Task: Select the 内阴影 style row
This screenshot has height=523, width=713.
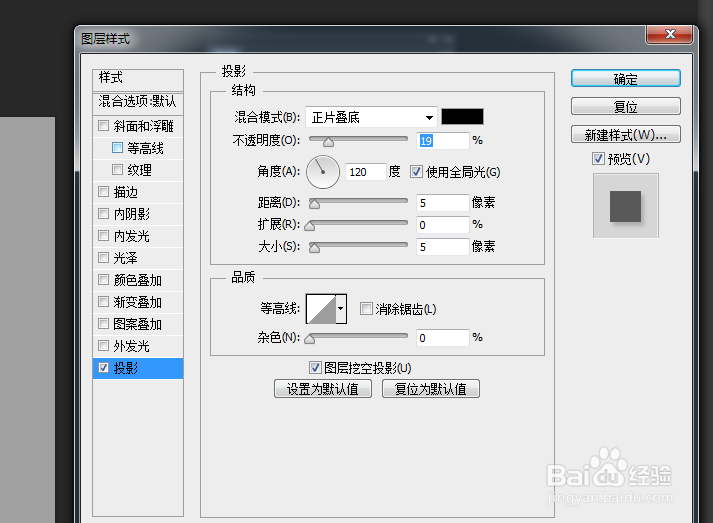Action: 138,213
